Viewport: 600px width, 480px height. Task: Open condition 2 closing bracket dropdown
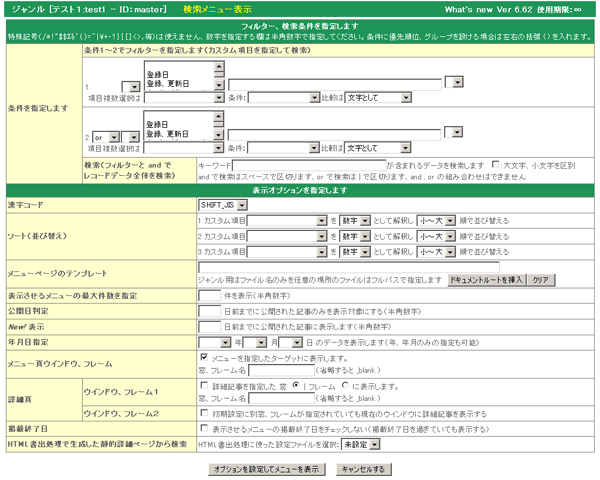(453, 132)
